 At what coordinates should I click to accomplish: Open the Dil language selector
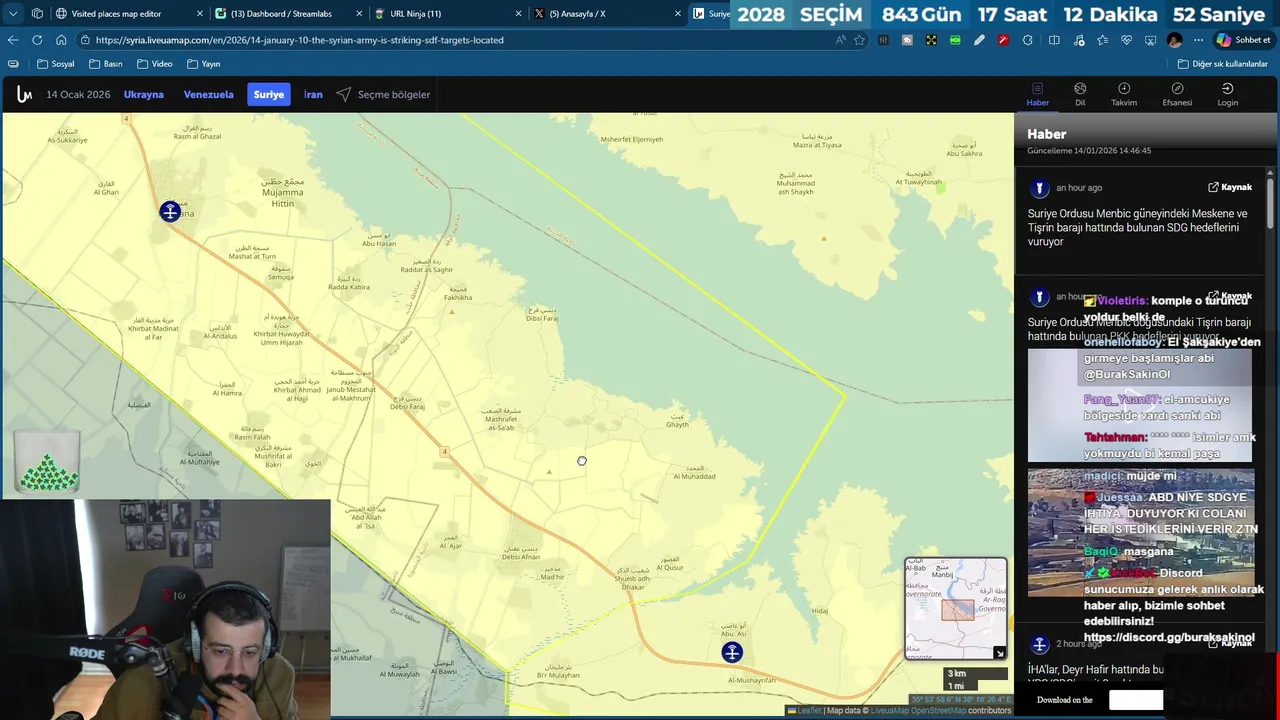[1080, 94]
